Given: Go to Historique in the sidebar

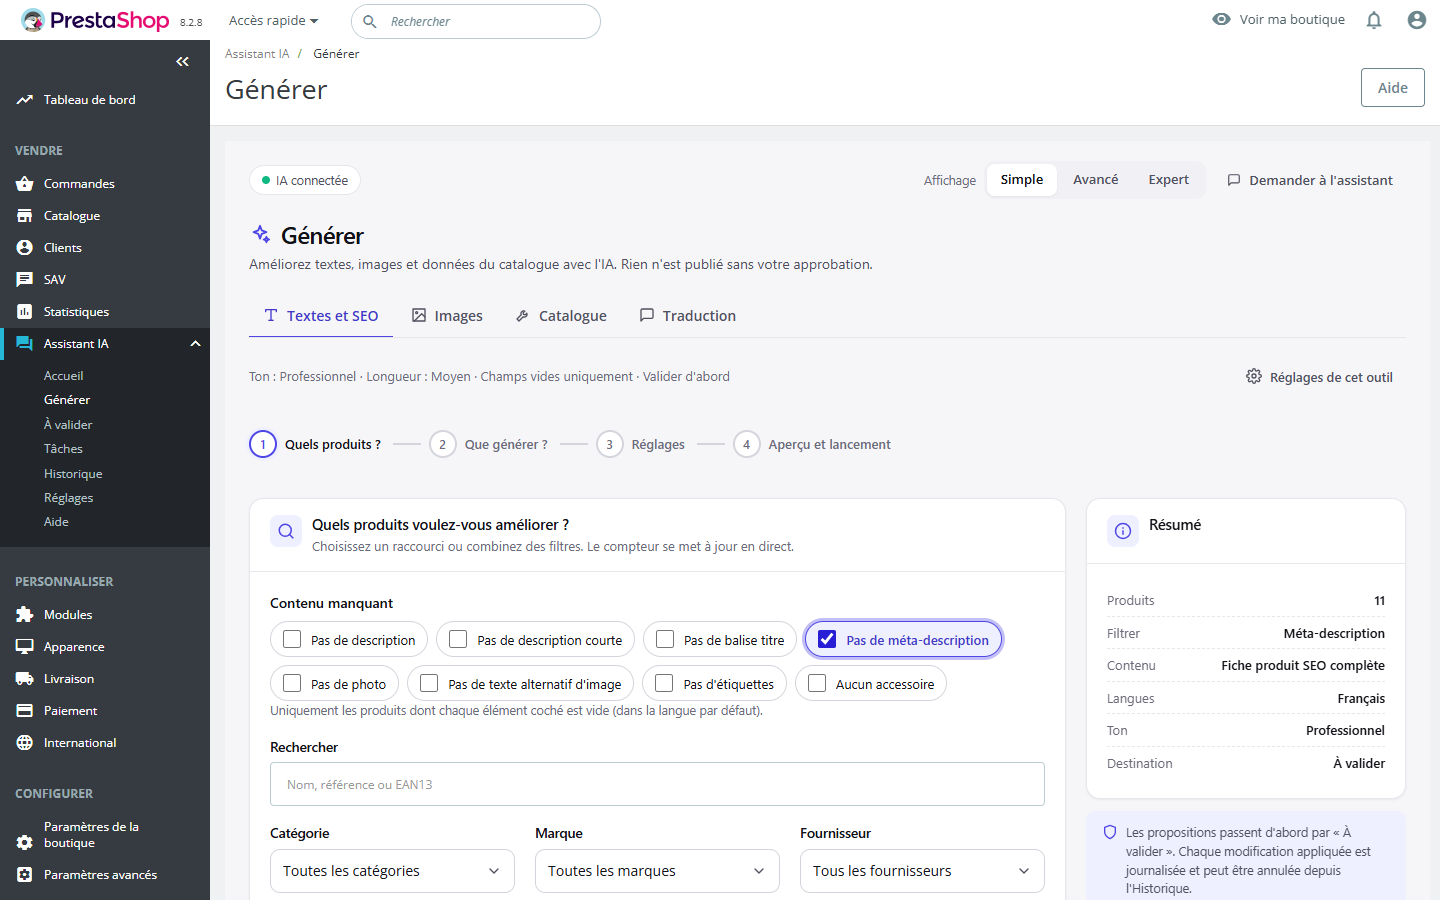Looking at the screenshot, I should point(73,474).
